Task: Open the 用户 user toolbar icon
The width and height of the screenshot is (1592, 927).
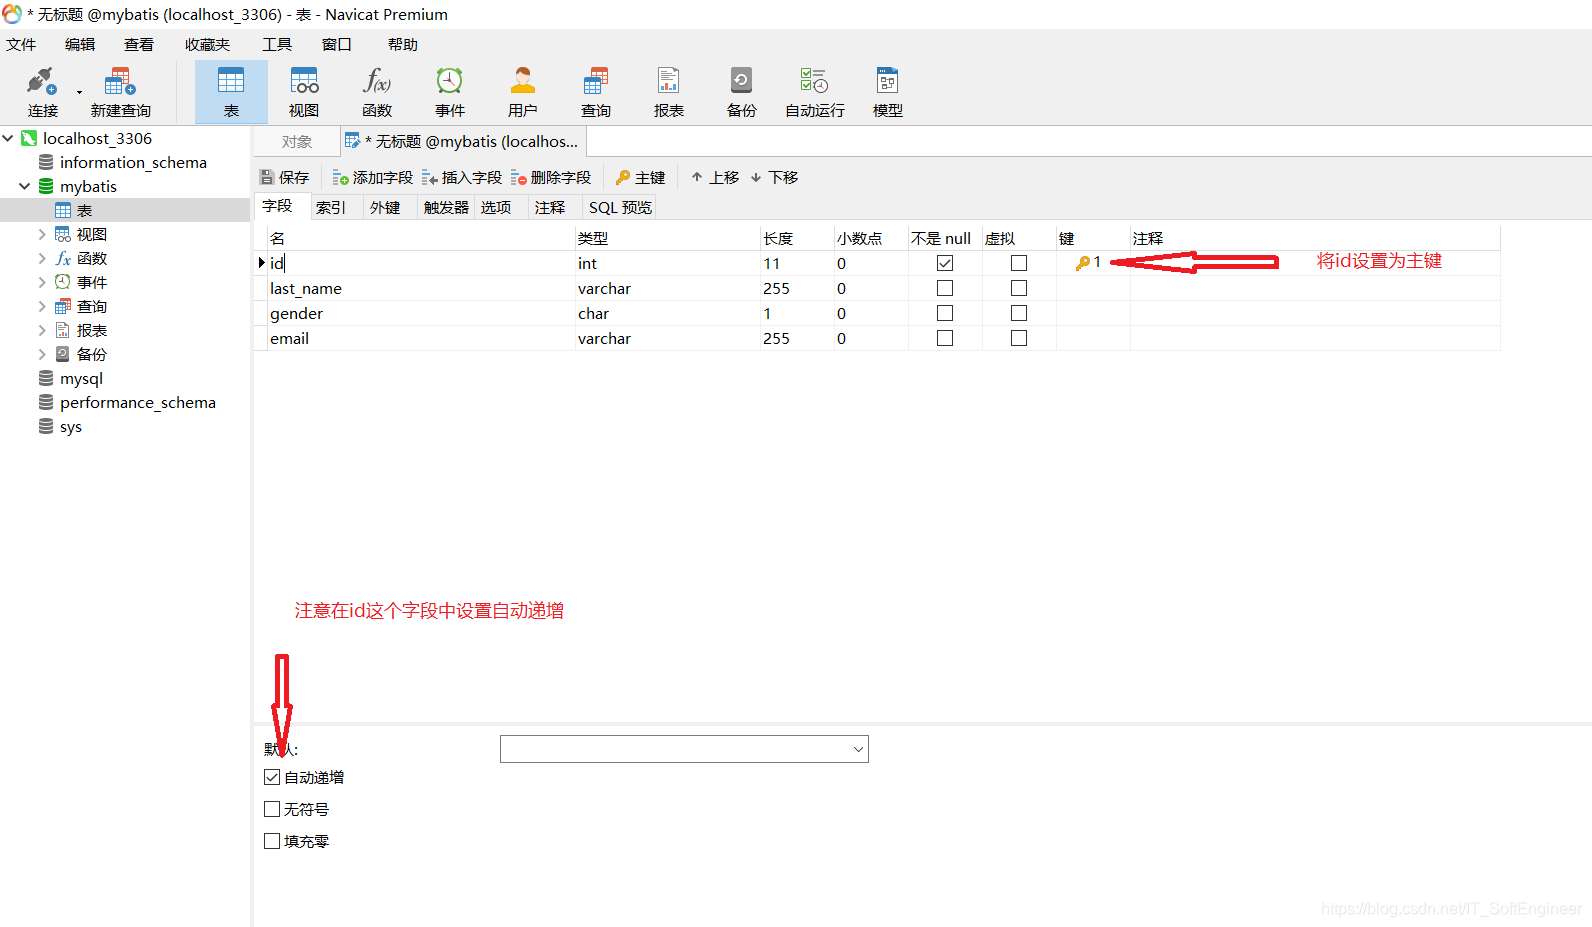Action: [523, 92]
